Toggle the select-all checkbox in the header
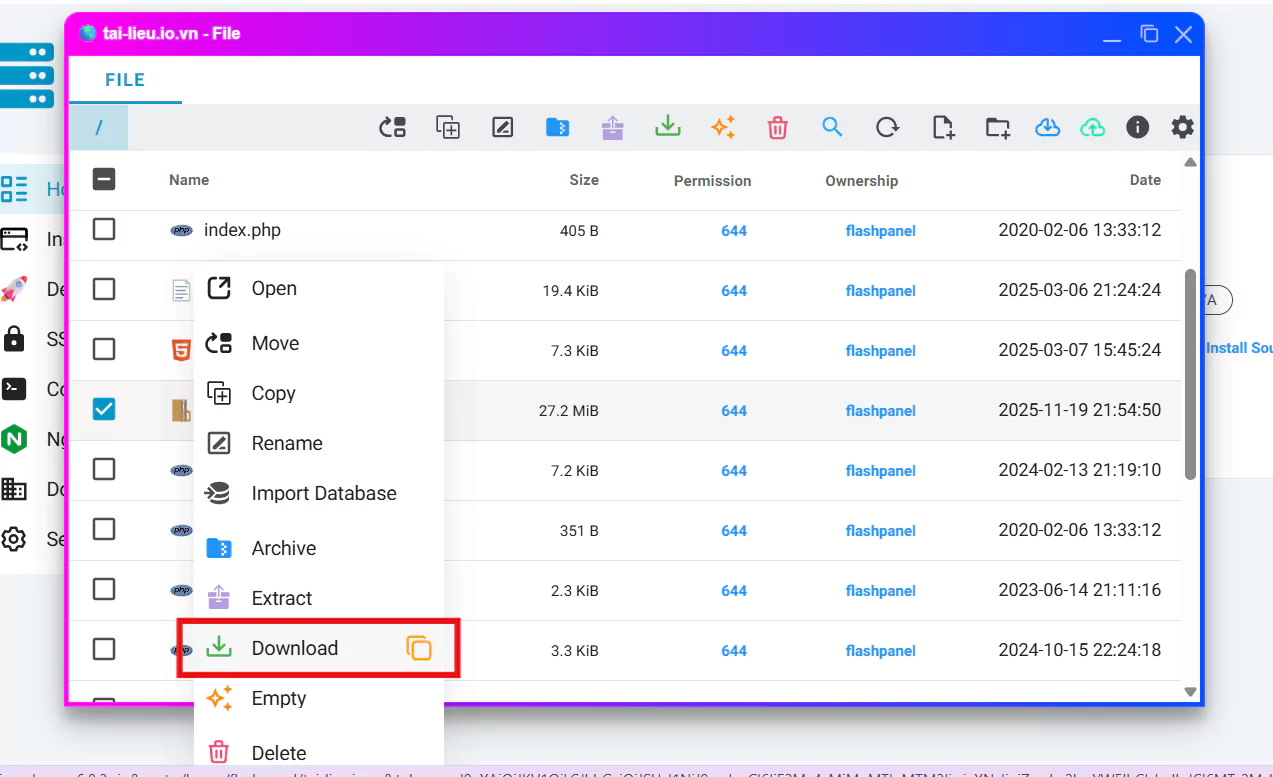The width and height of the screenshot is (1273, 777). tap(104, 179)
